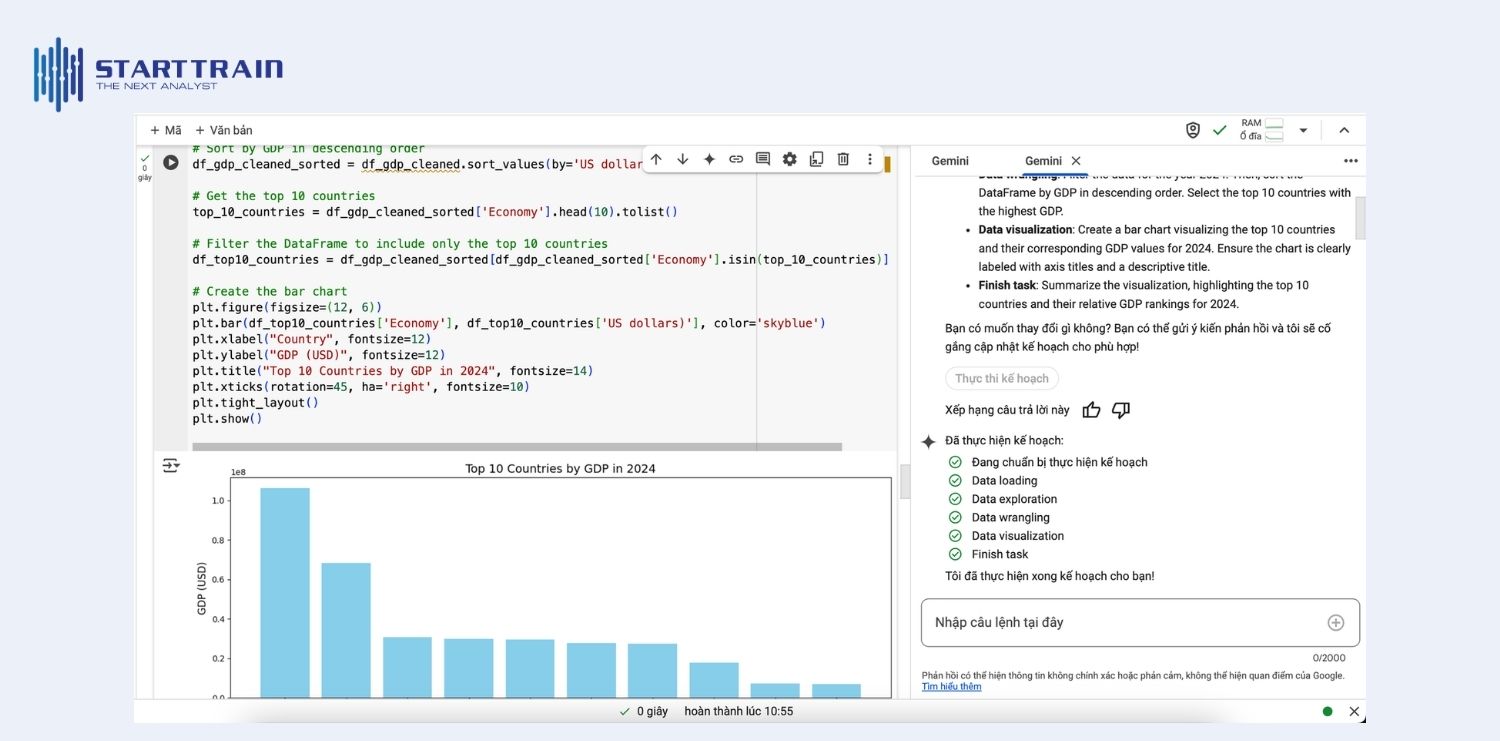Image resolution: width=1500 pixels, height=741 pixels.
Task: Give thumbs up to the Gemini response
Action: [x=1091, y=410]
